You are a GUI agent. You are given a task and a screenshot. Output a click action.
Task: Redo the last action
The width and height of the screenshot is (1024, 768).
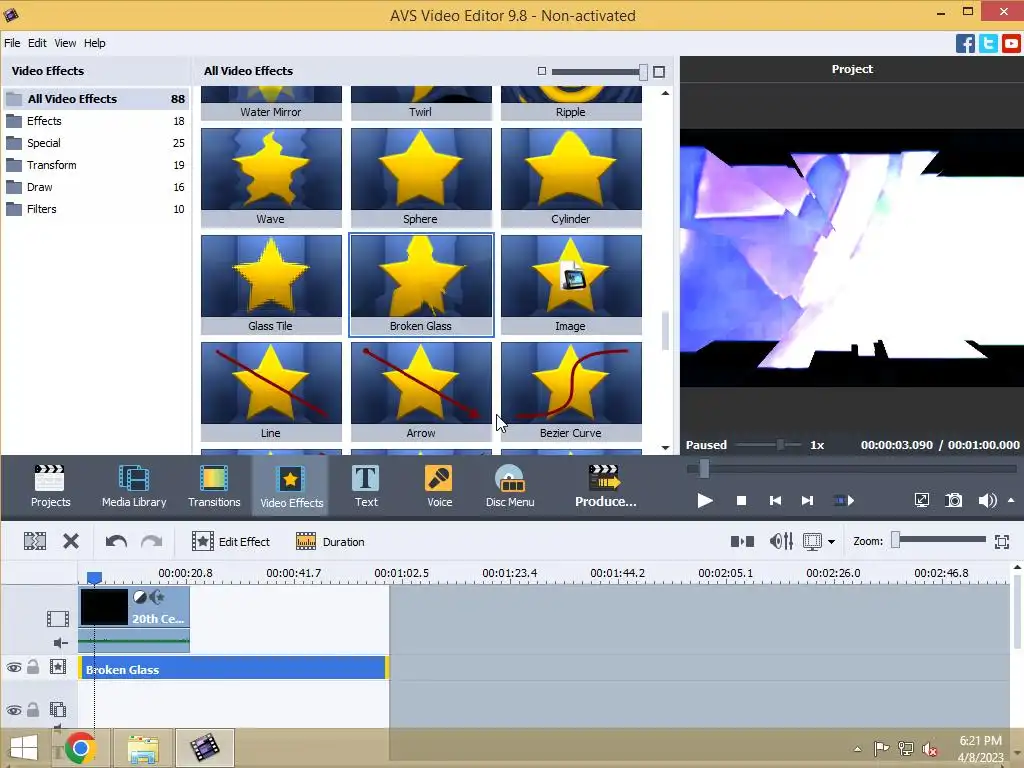click(x=152, y=541)
